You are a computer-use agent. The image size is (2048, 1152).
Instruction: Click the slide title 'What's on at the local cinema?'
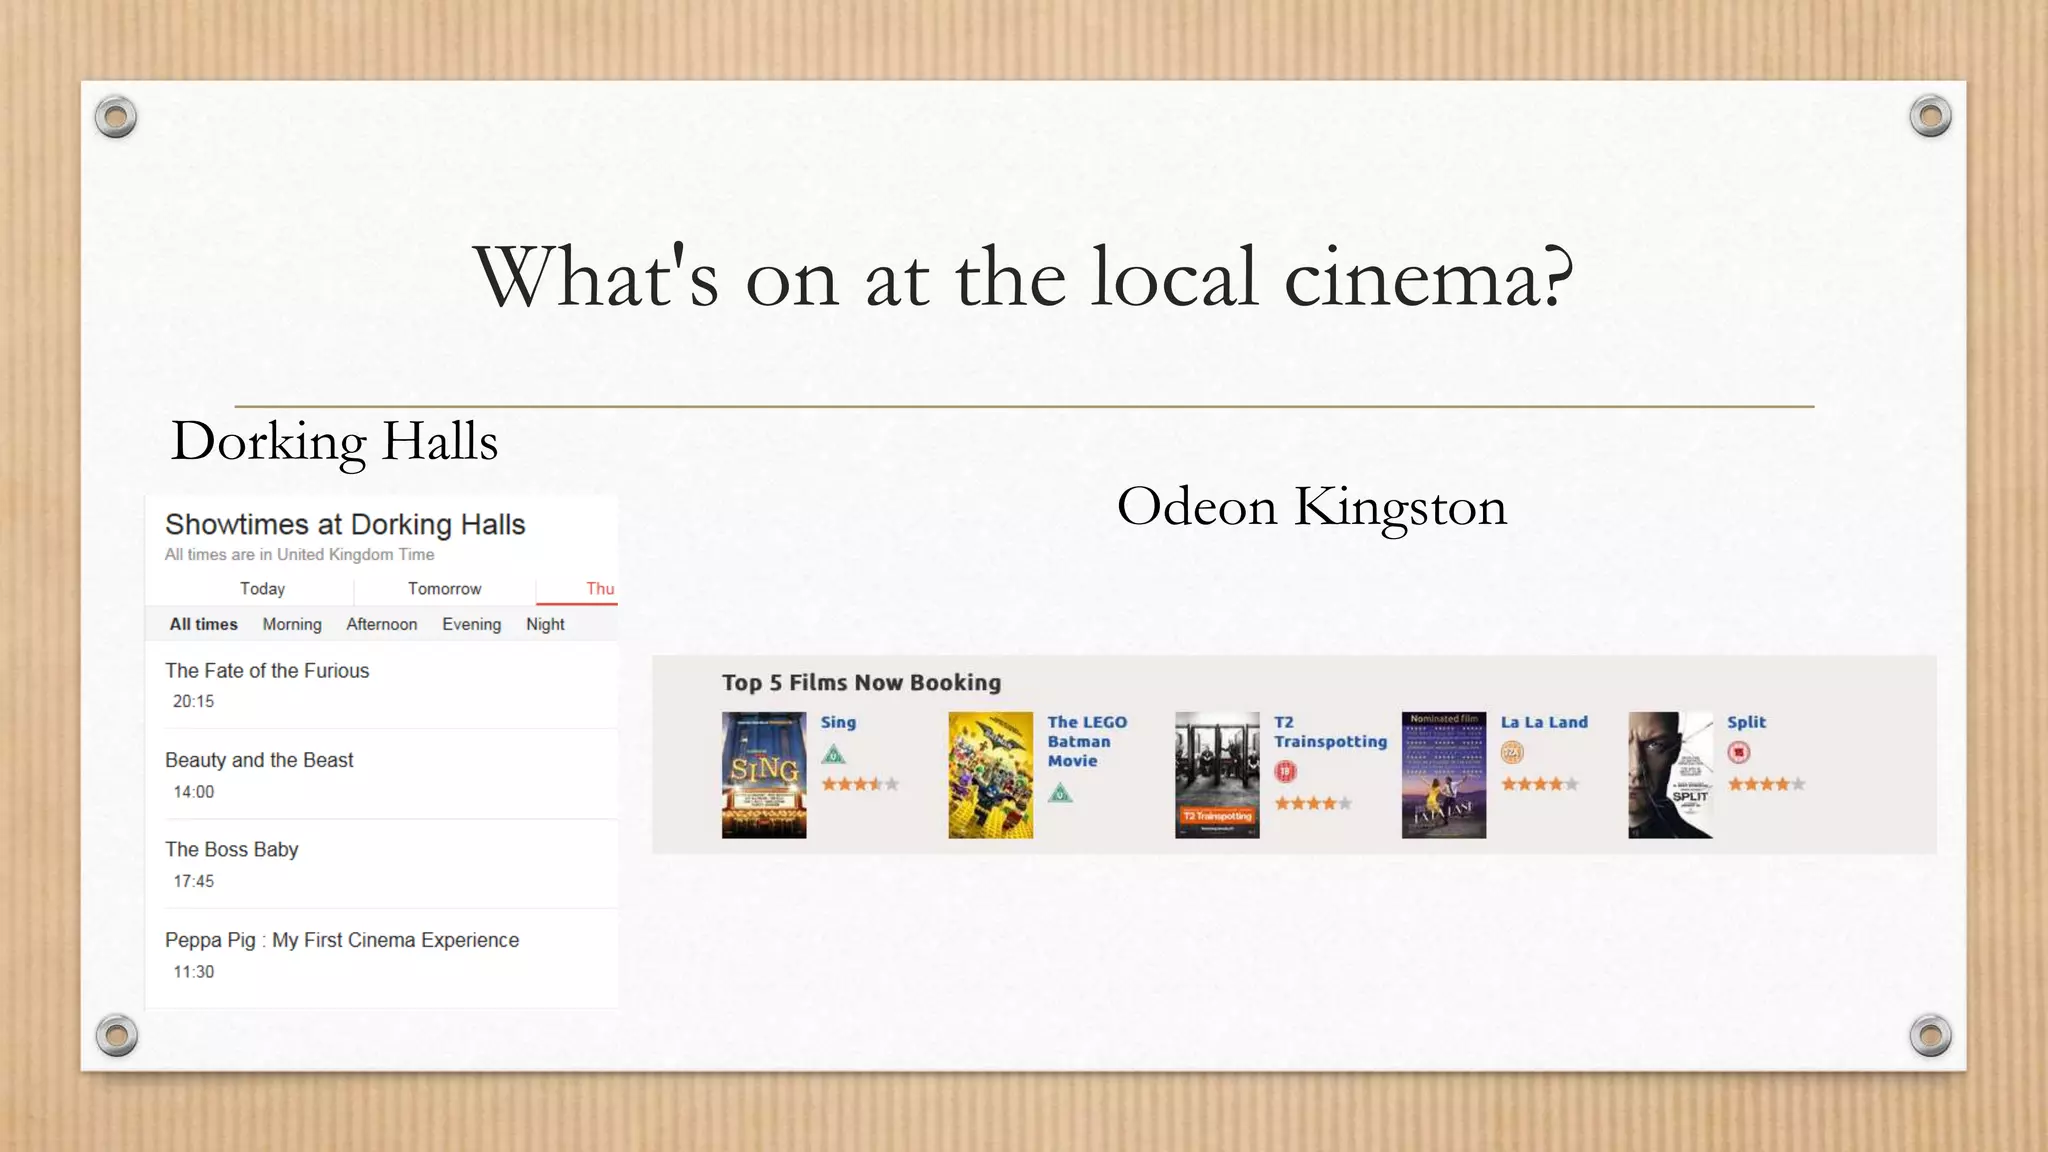1023,277
